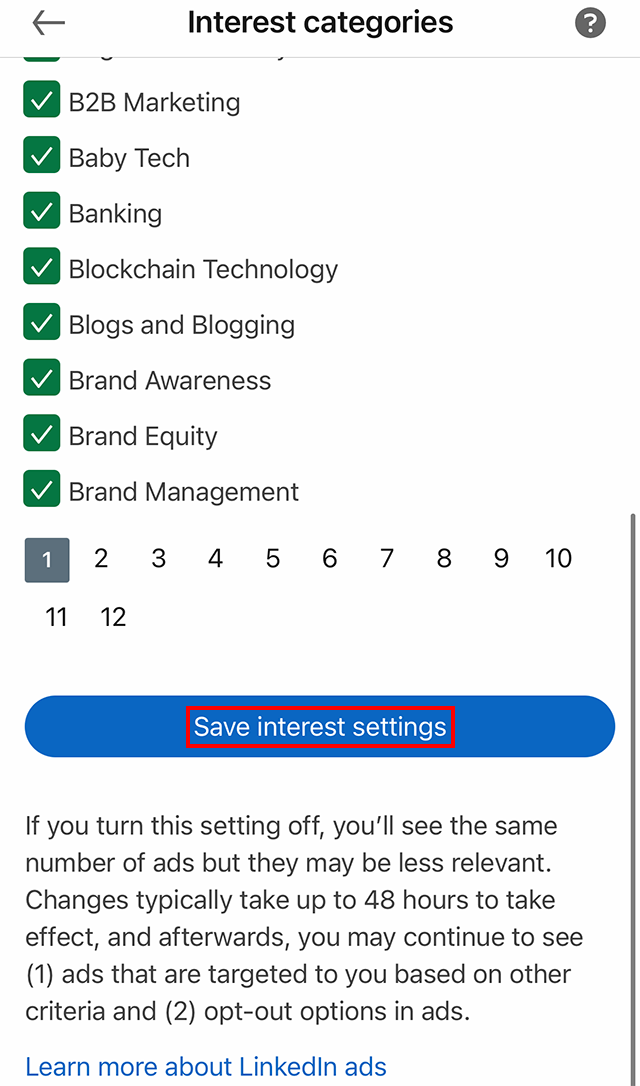Navigate back using the arrow icon
640x1086 pixels.
[48, 22]
